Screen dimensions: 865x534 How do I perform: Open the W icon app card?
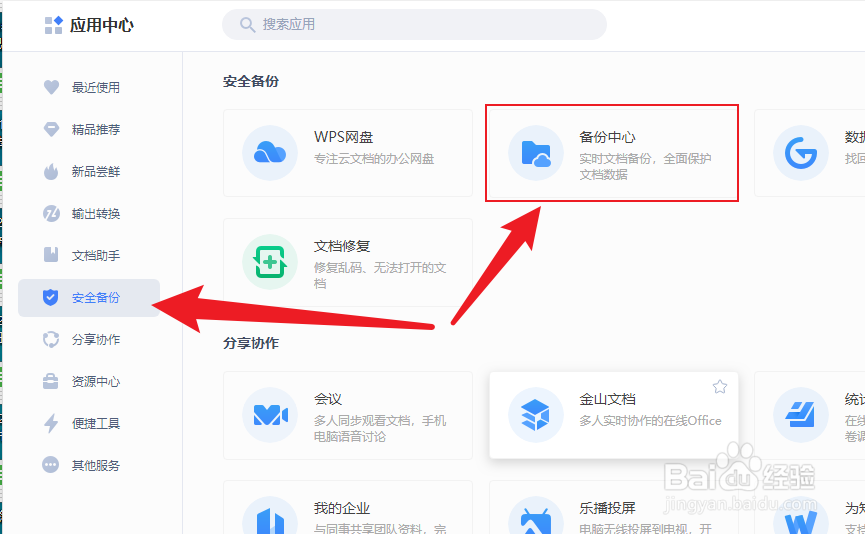800,516
